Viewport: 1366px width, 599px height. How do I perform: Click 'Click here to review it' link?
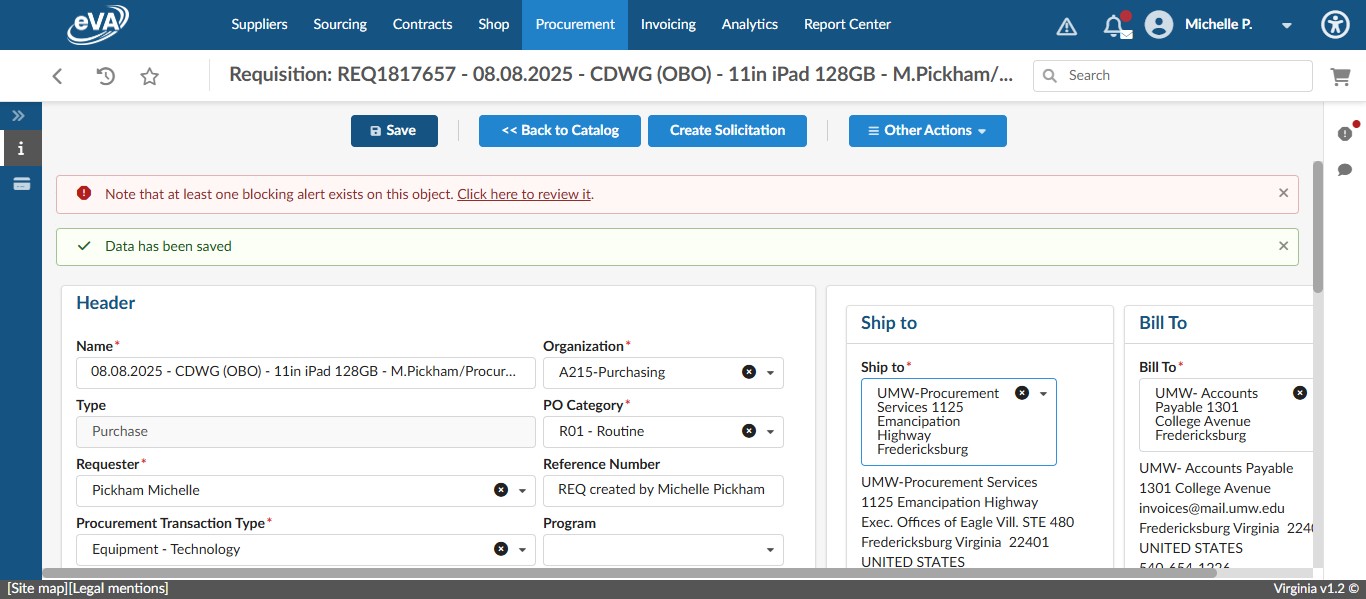523,194
